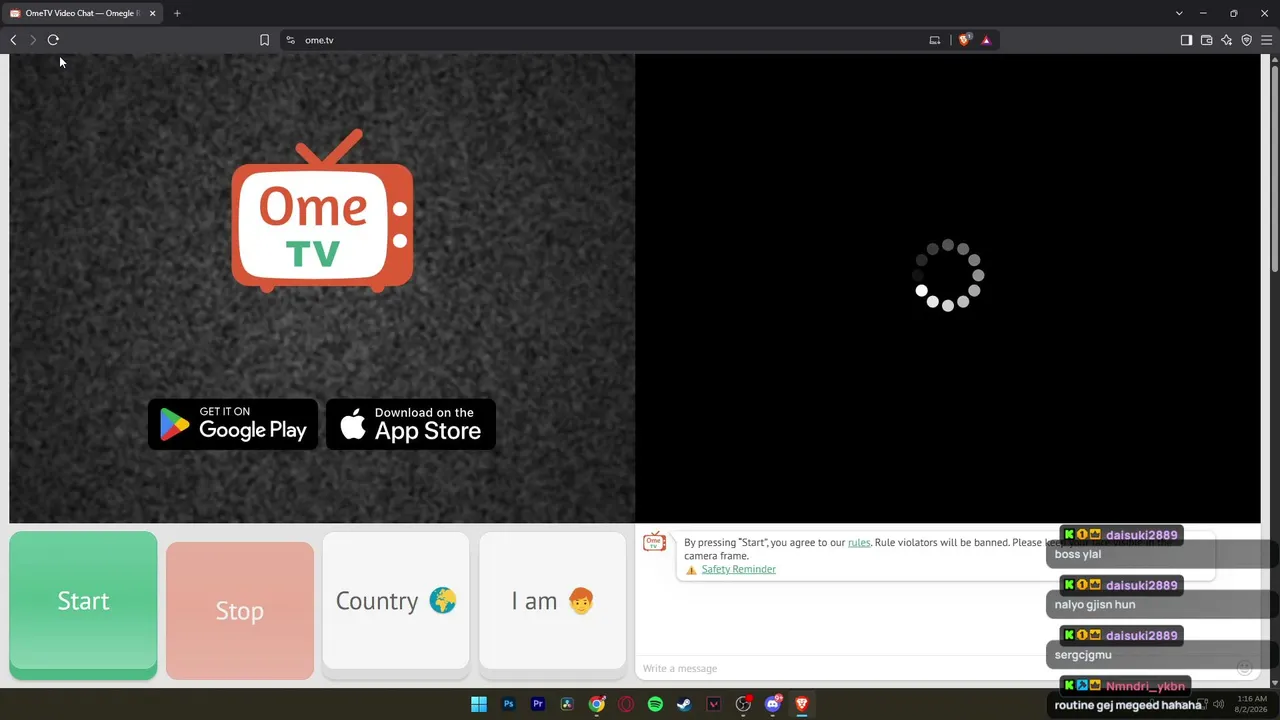
Task: Expand the tab search dropdown arrow
Action: coord(1179,13)
